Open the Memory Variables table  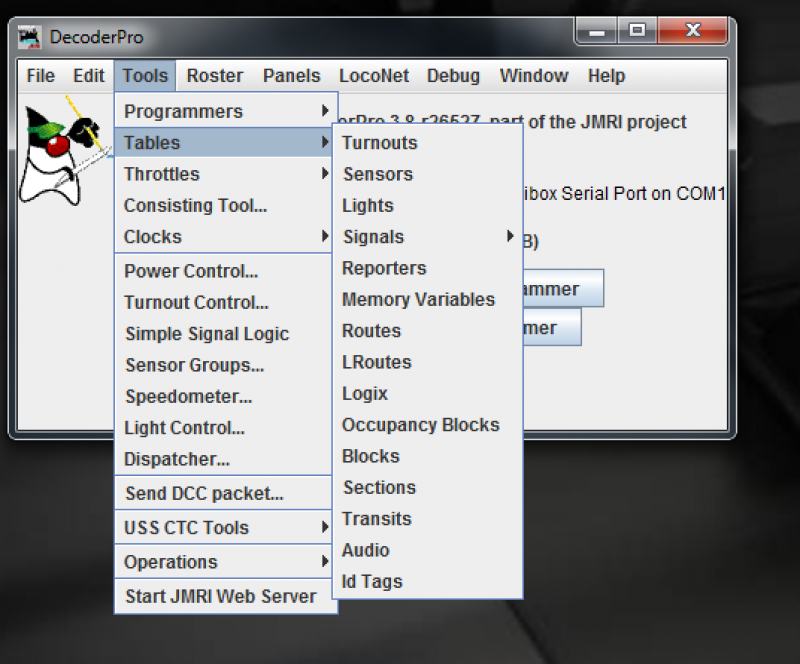click(428, 299)
